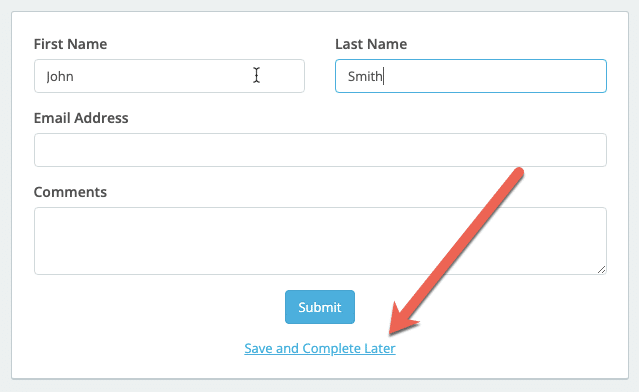This screenshot has width=639, height=392.
Task: Focus the Last Name input field
Action: (x=471, y=76)
